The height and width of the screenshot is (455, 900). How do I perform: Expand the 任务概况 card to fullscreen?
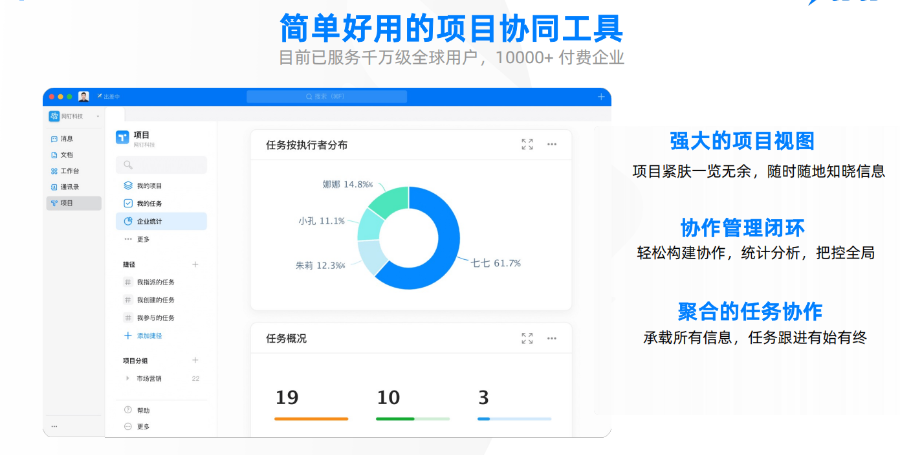(527, 339)
